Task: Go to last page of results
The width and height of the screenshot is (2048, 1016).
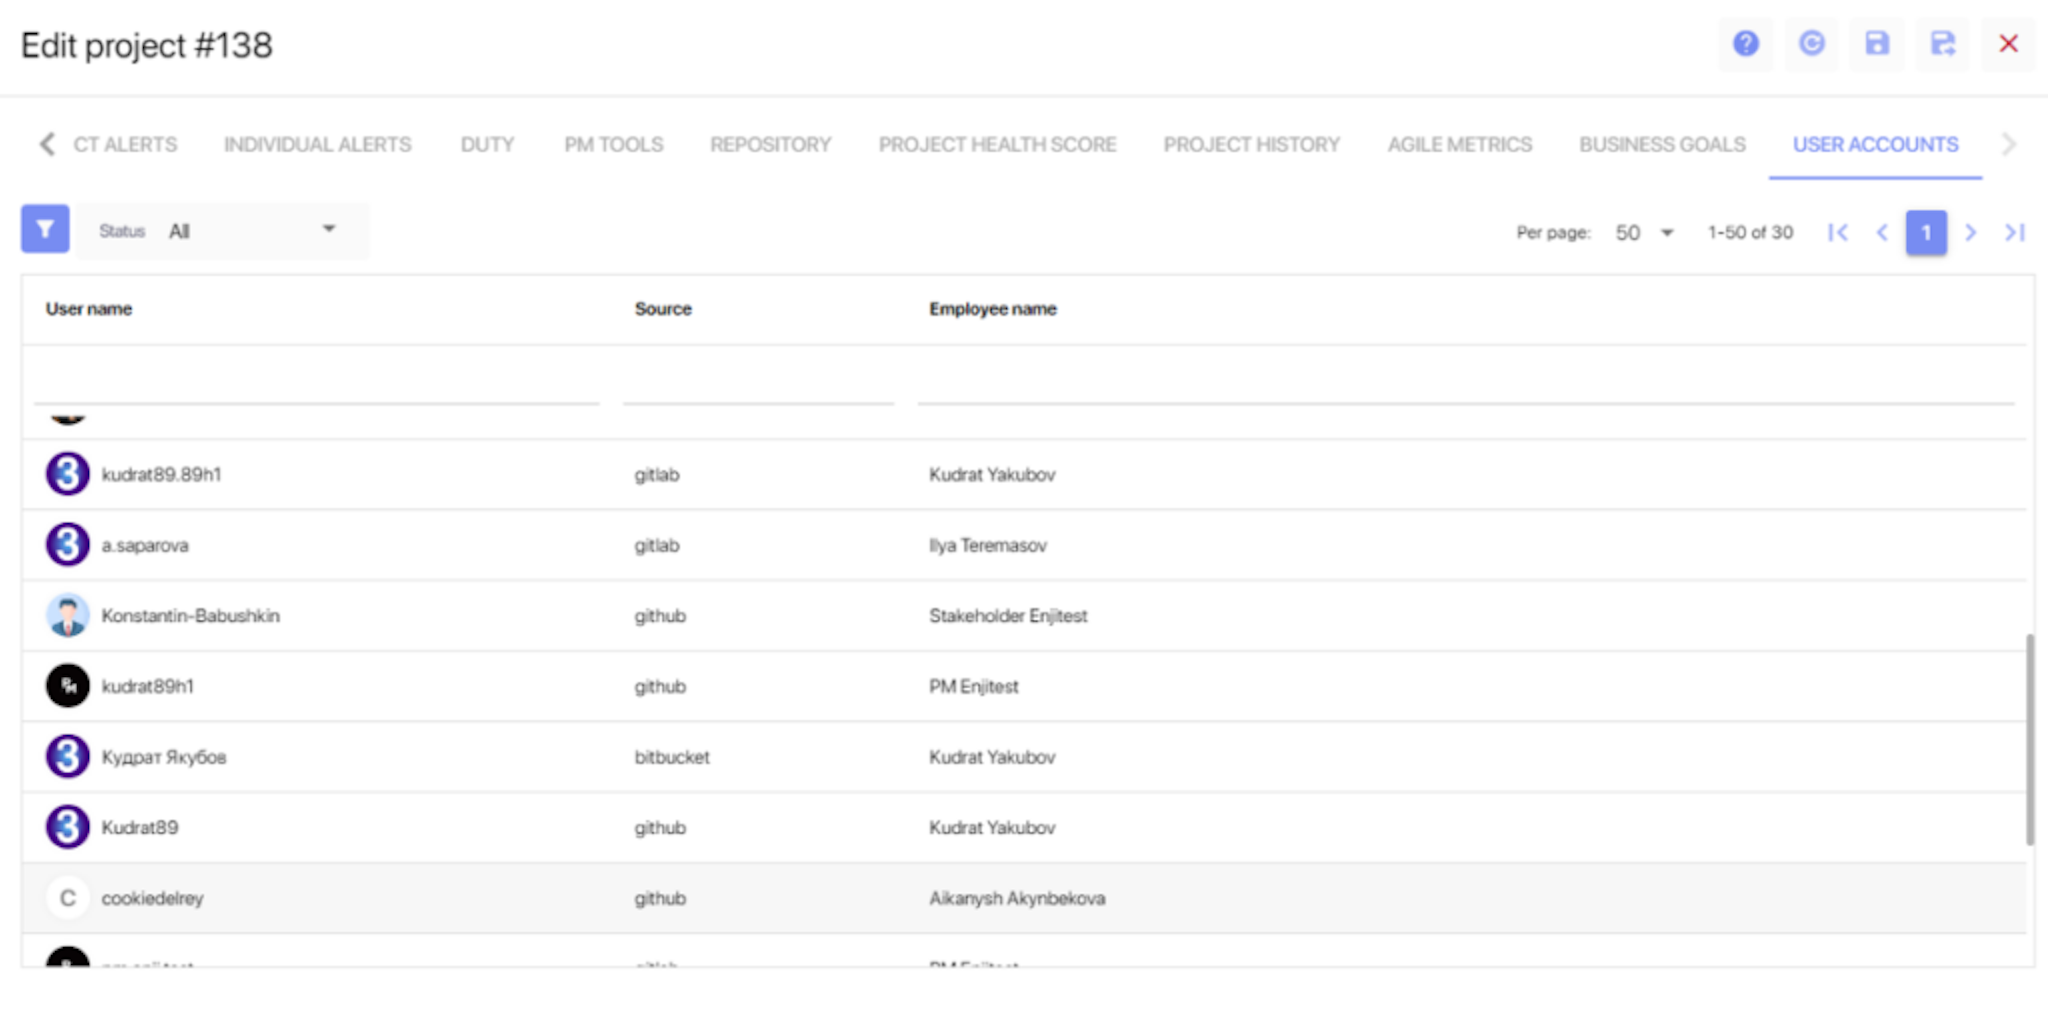Action: click(2014, 233)
